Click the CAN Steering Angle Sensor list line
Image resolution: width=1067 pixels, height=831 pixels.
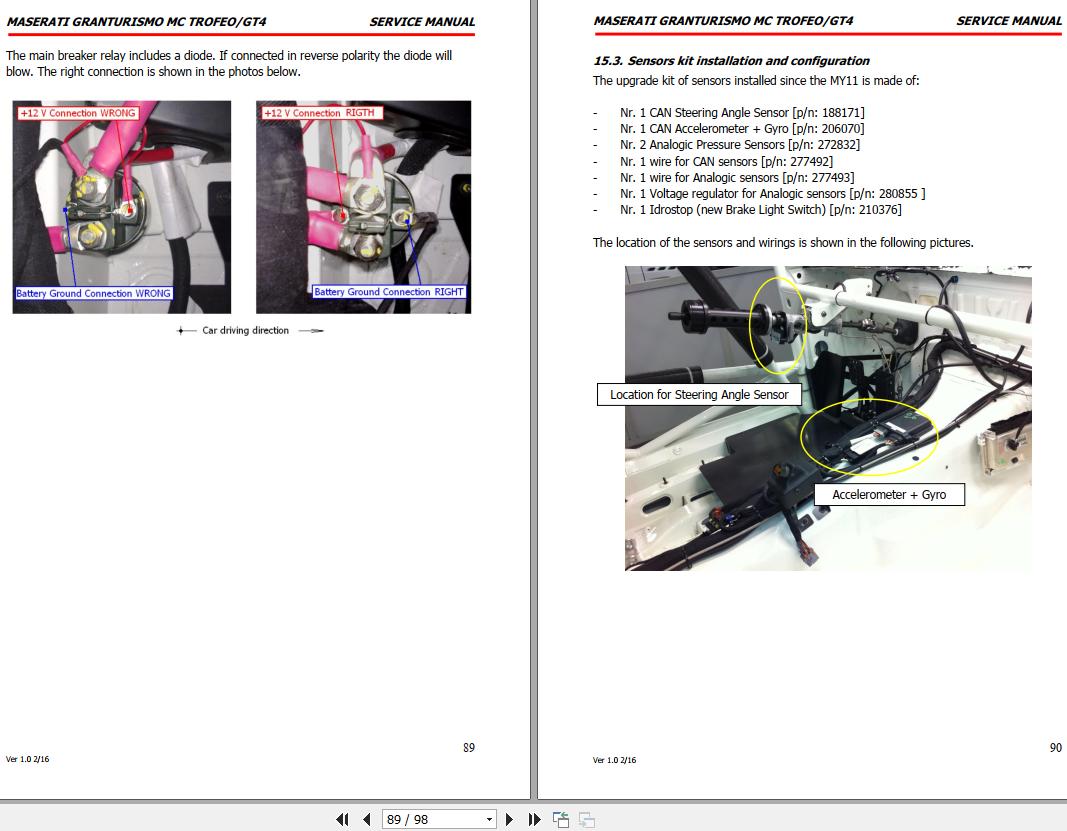point(742,112)
